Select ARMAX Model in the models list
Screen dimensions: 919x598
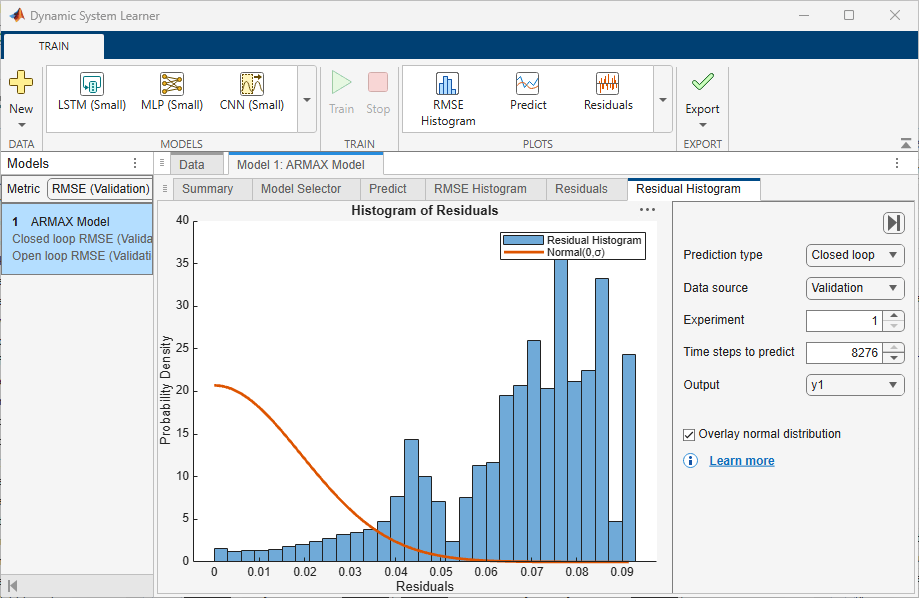pyautogui.click(x=77, y=239)
